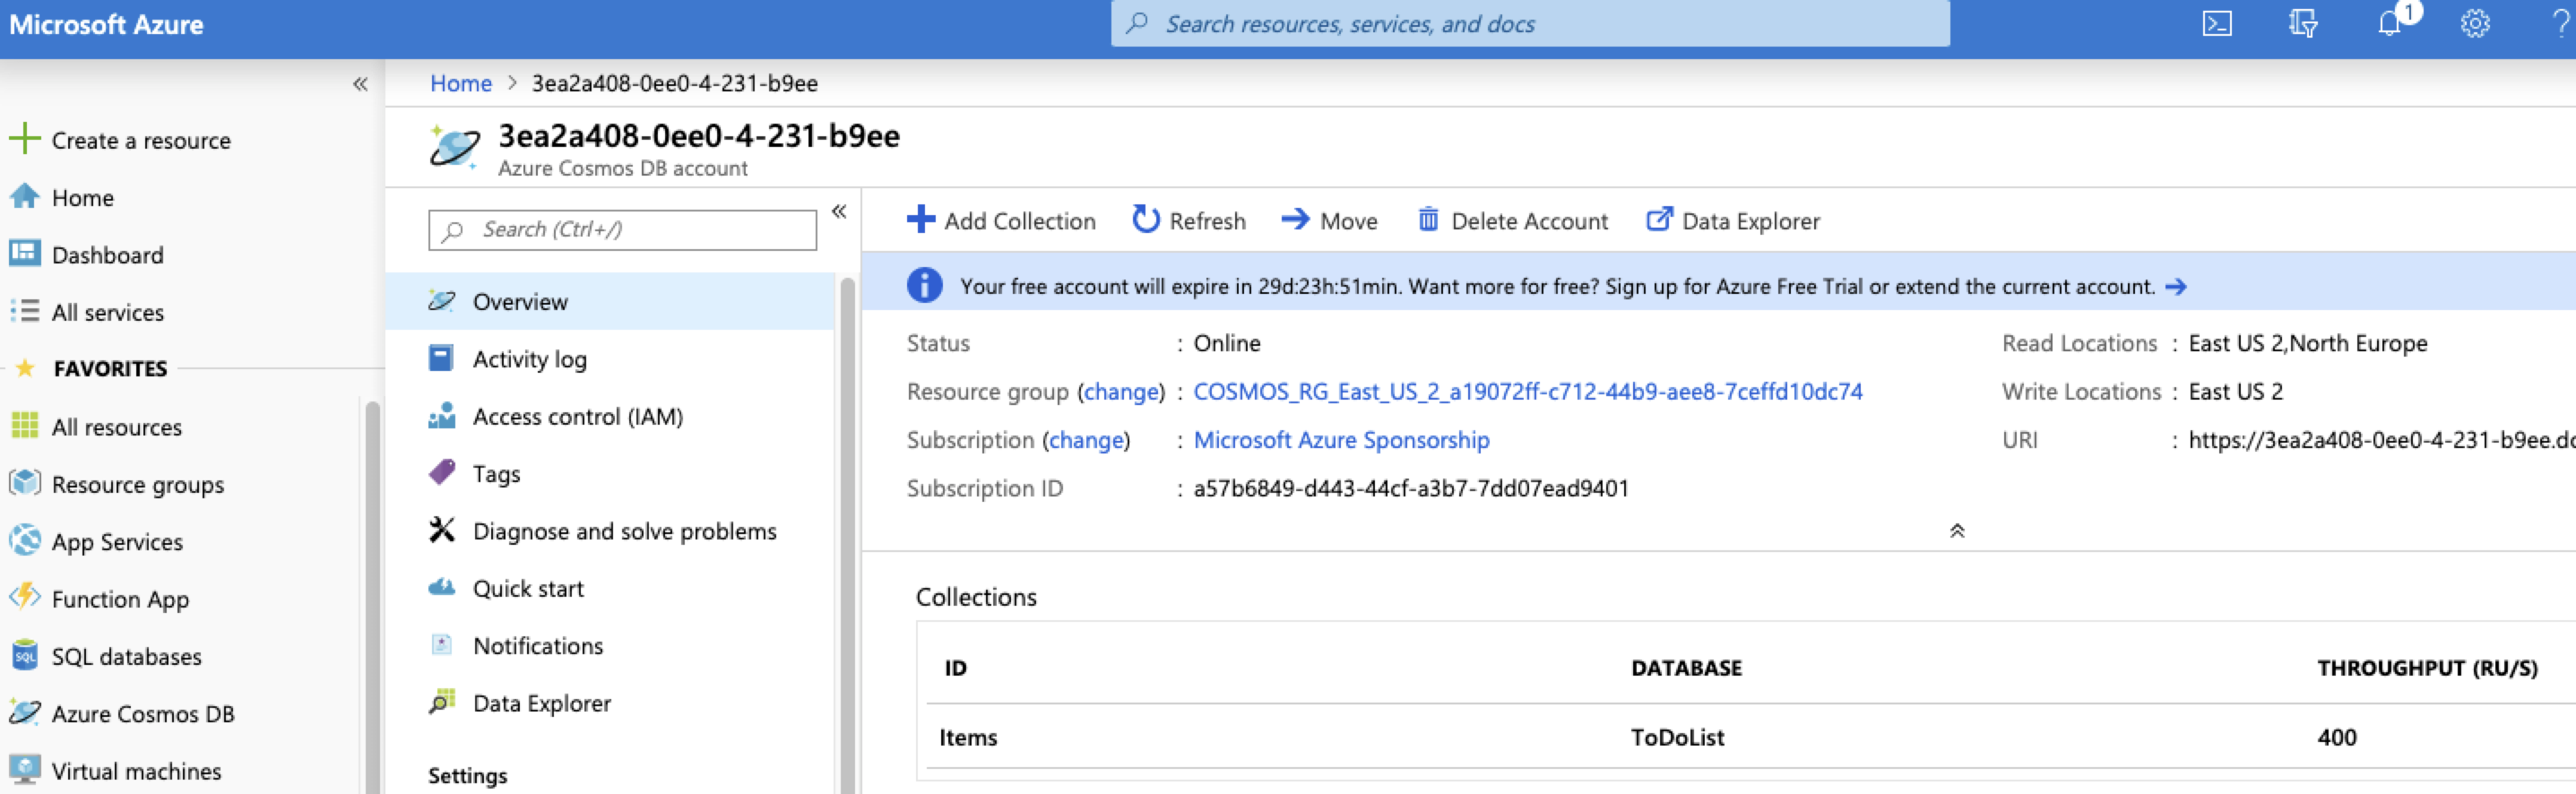Select the Overview menu item
This screenshot has width=2576, height=794.
click(x=610, y=301)
